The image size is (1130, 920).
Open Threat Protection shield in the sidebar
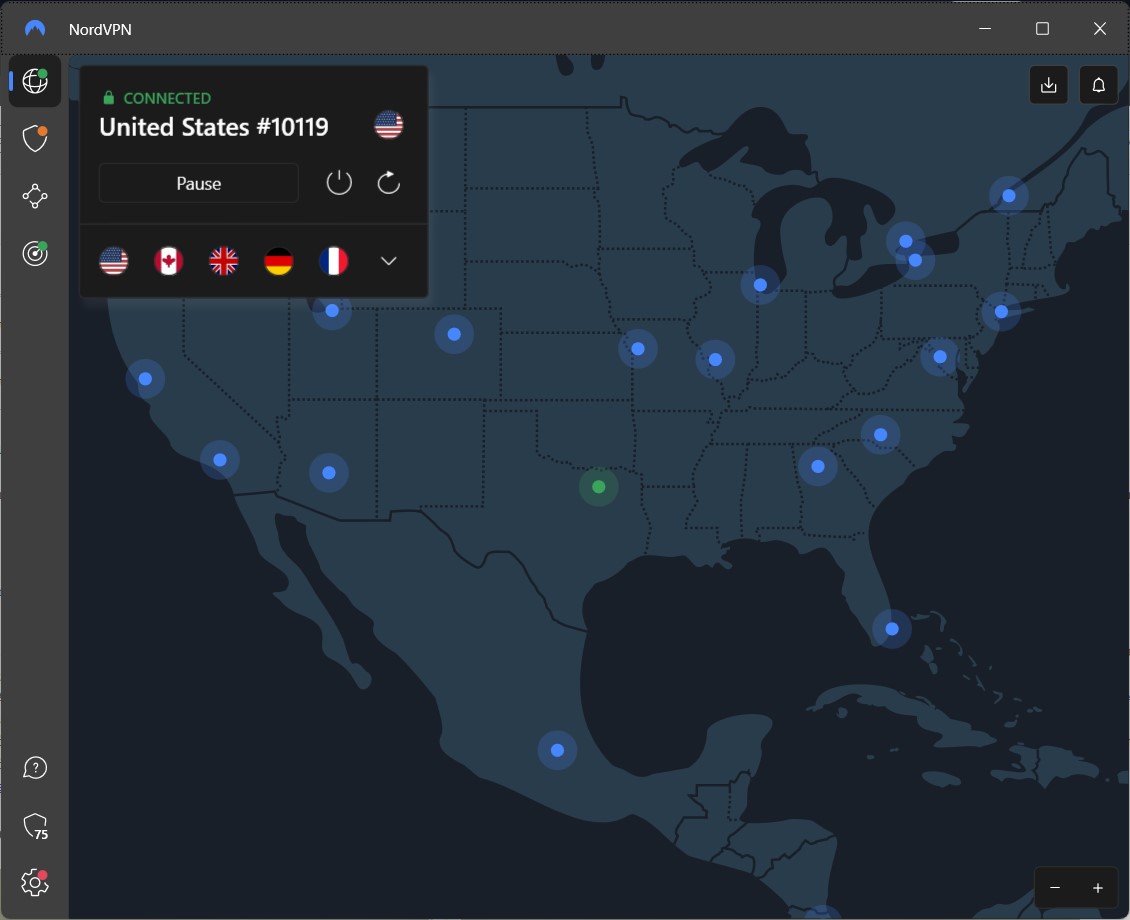click(35, 138)
